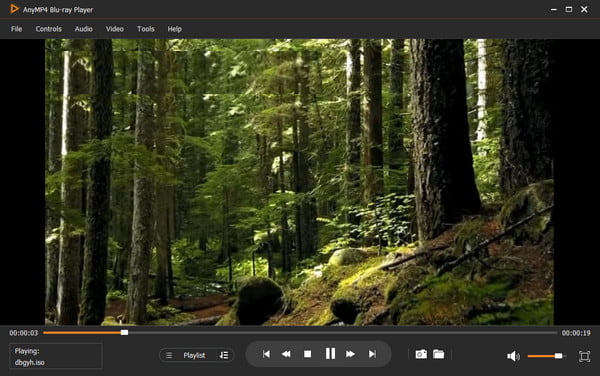Viewport: 600px width, 376px height.
Task: Toggle fullscreen mode icon
Action: coord(584,356)
